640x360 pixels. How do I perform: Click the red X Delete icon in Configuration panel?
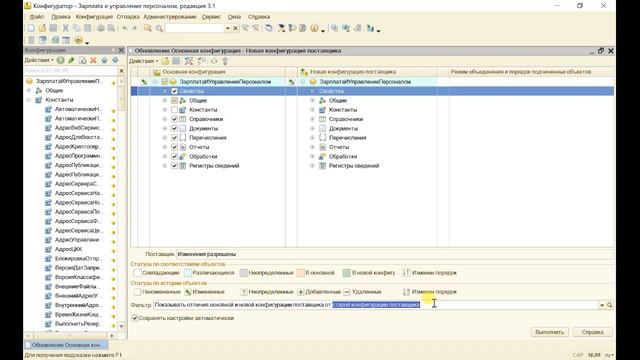93,60
